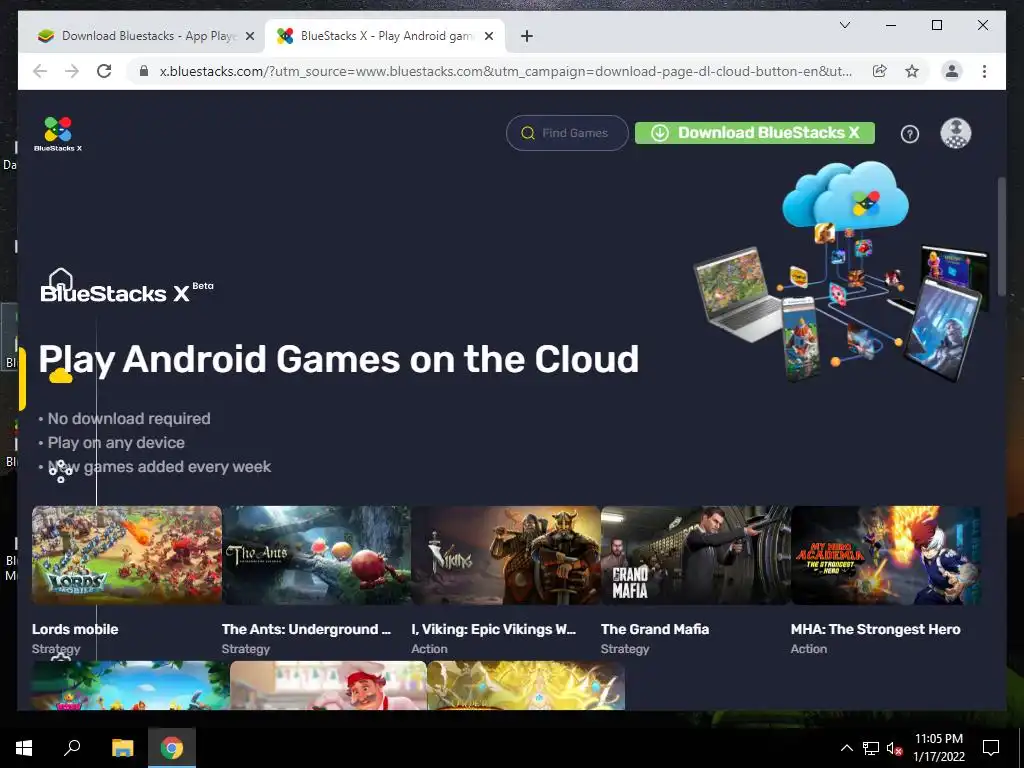Expand the tab search chevron in Chrome title bar
Screen dimensions: 1024x768
coord(844,25)
